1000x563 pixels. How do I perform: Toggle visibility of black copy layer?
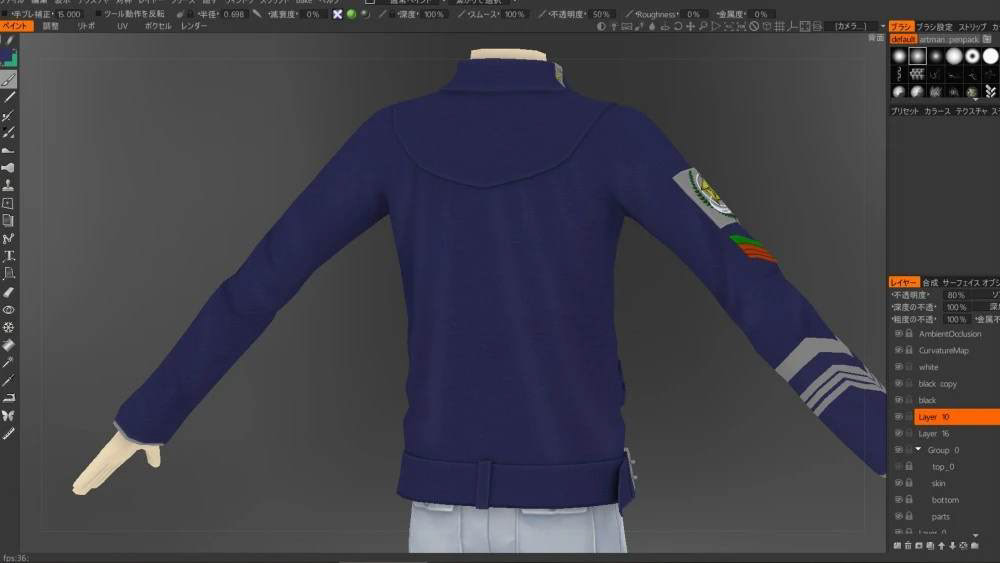[899, 383]
